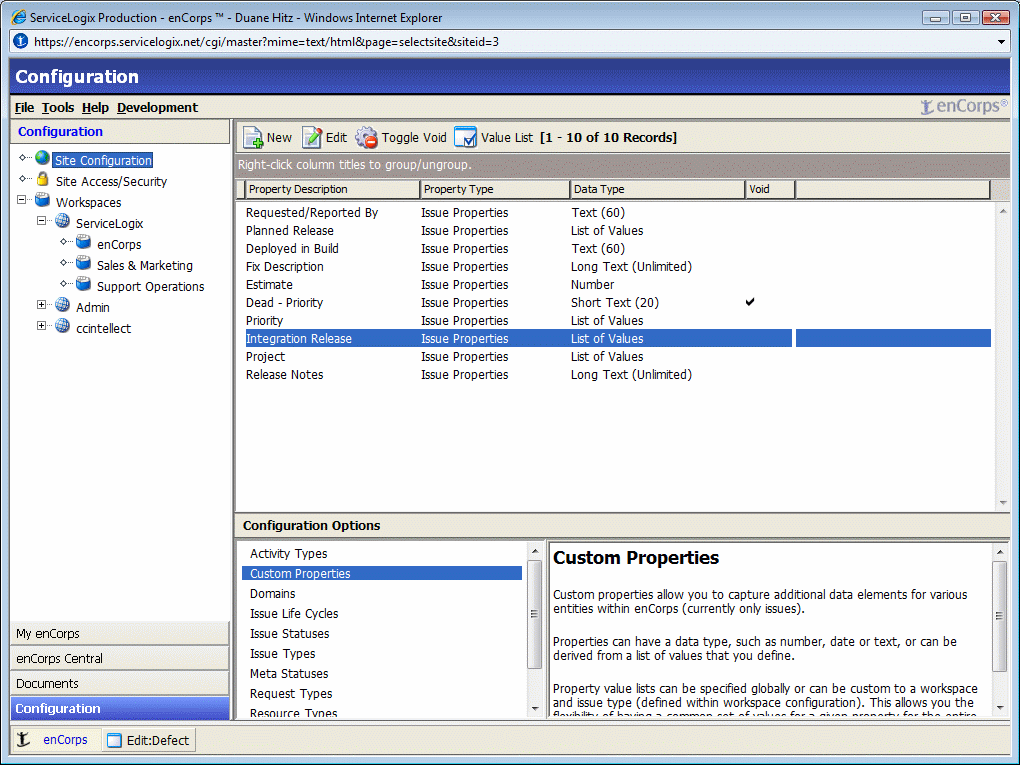The width and height of the screenshot is (1020, 765).
Task: Click the Custom Properties description scrollbar thumb
Action: (1000, 615)
